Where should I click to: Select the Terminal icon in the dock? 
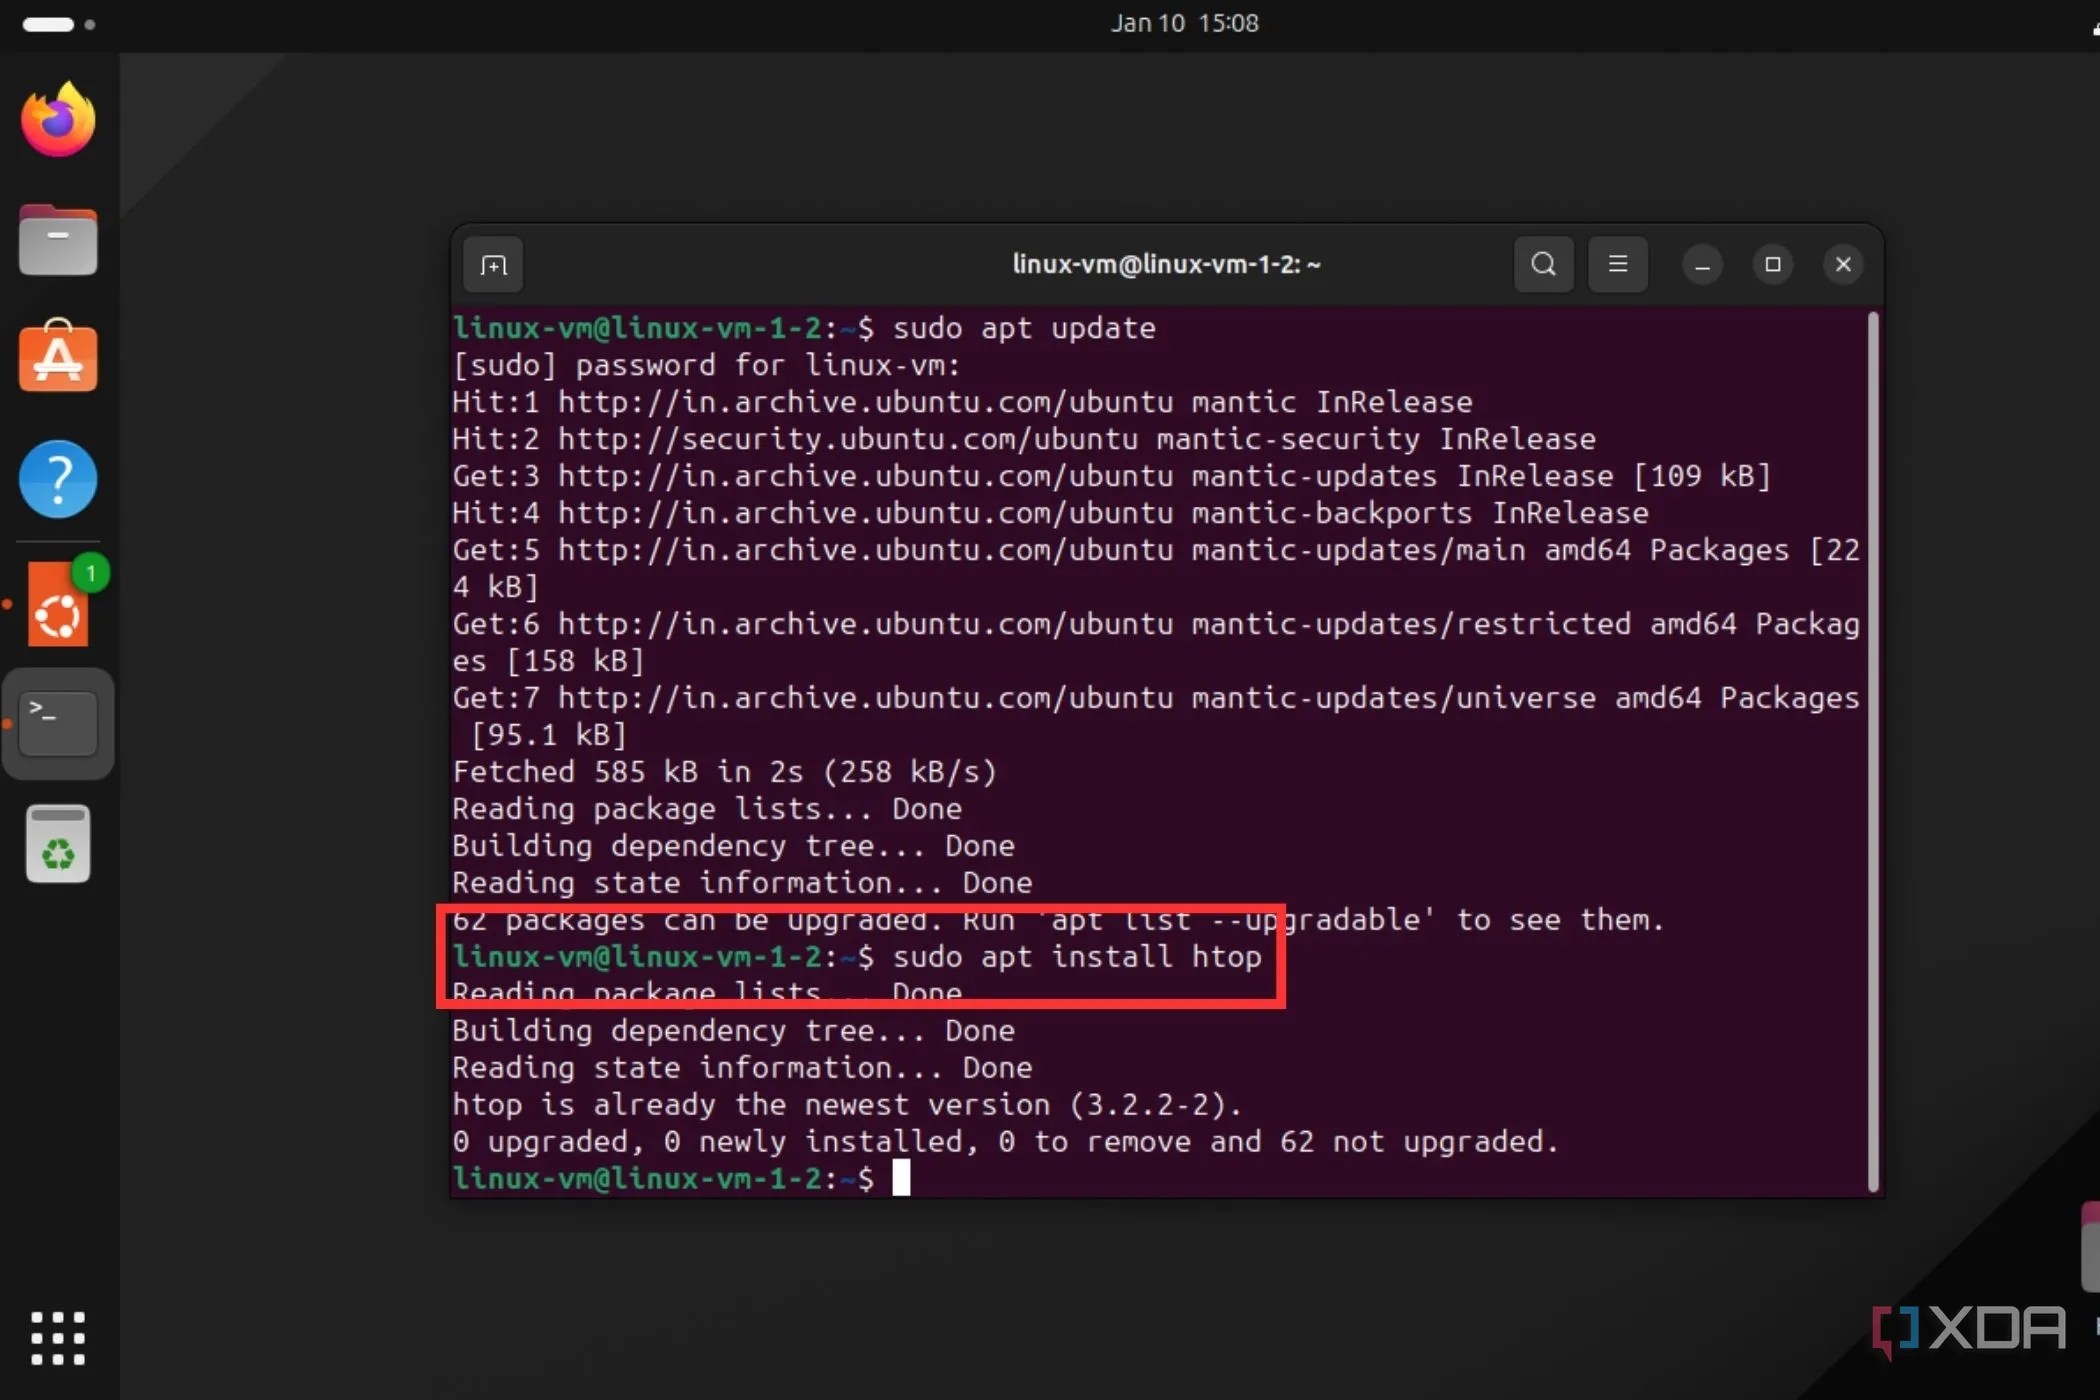(x=57, y=722)
